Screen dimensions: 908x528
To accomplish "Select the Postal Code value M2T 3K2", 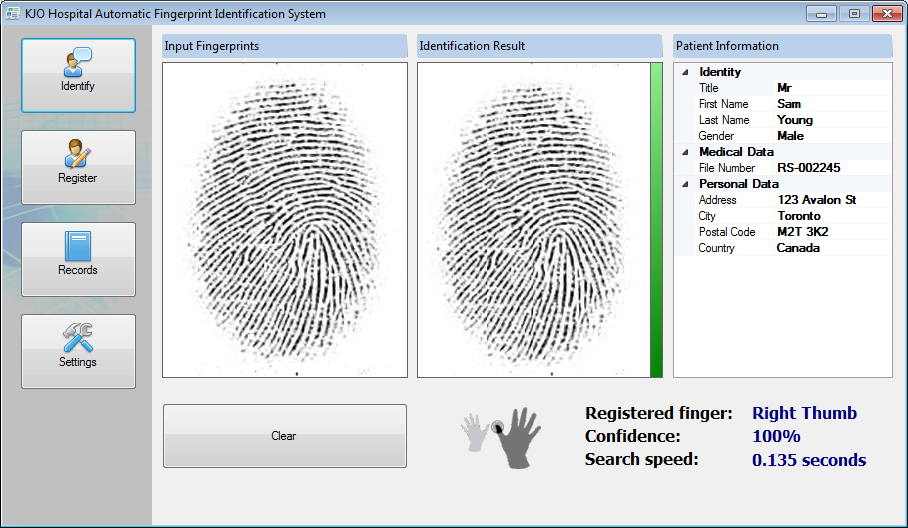I will tap(802, 232).
